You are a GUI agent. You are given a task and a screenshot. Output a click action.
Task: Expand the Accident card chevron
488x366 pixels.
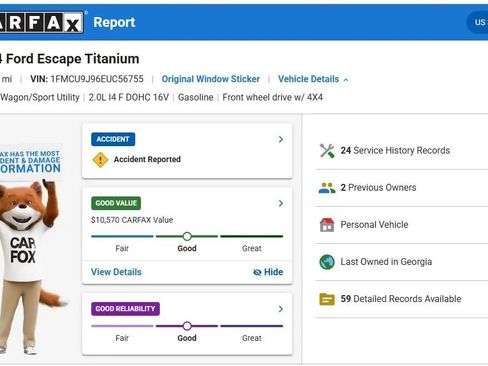pos(281,139)
